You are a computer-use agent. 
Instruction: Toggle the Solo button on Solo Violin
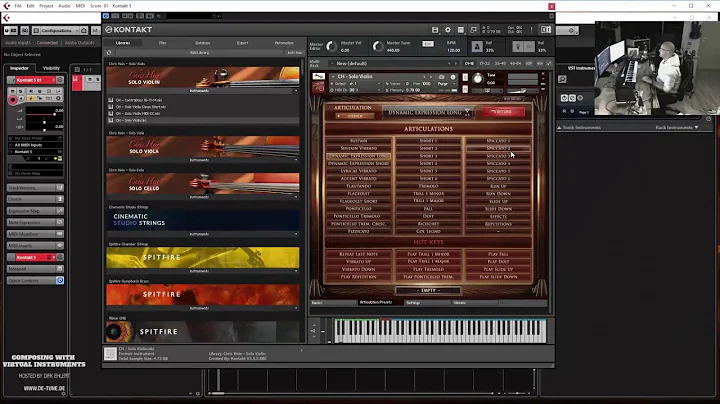(x=465, y=78)
